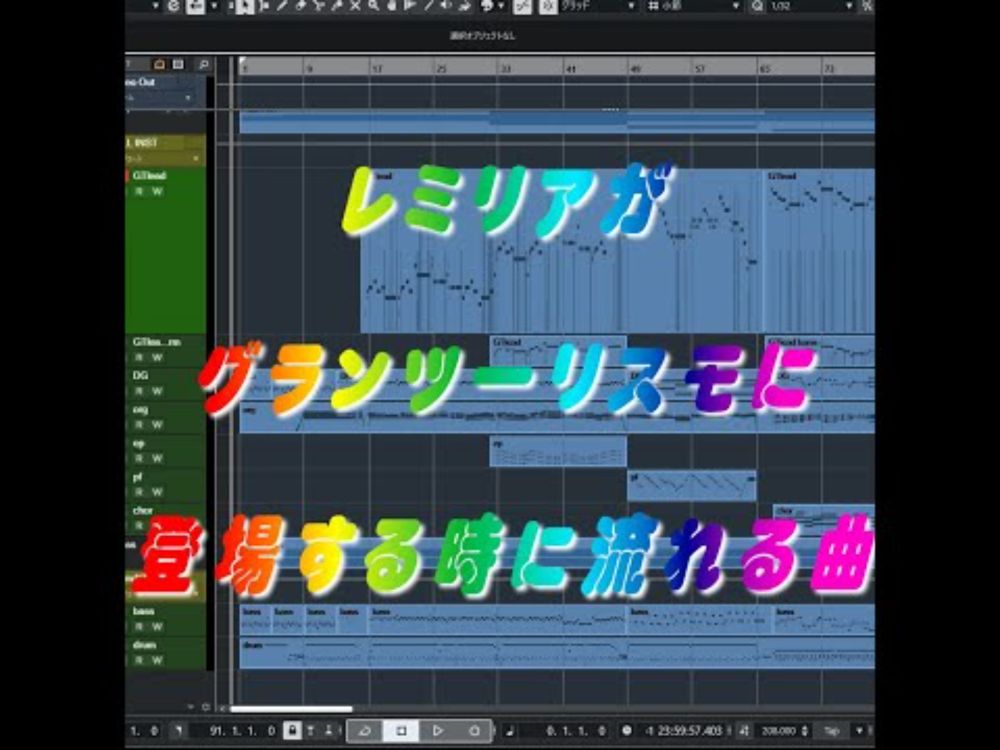Open dropdown beside the highlighted toolbar button

214,6
